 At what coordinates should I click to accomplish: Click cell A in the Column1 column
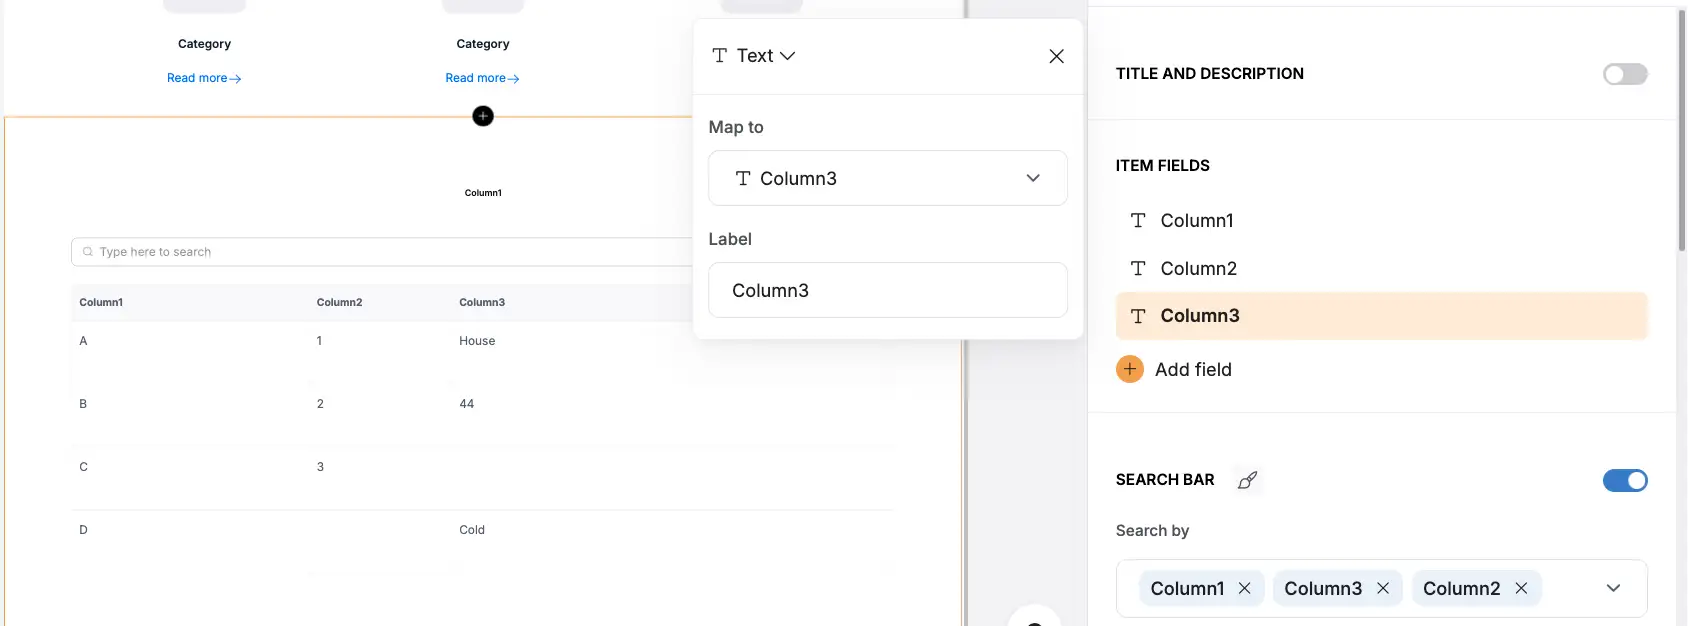[x=83, y=341]
